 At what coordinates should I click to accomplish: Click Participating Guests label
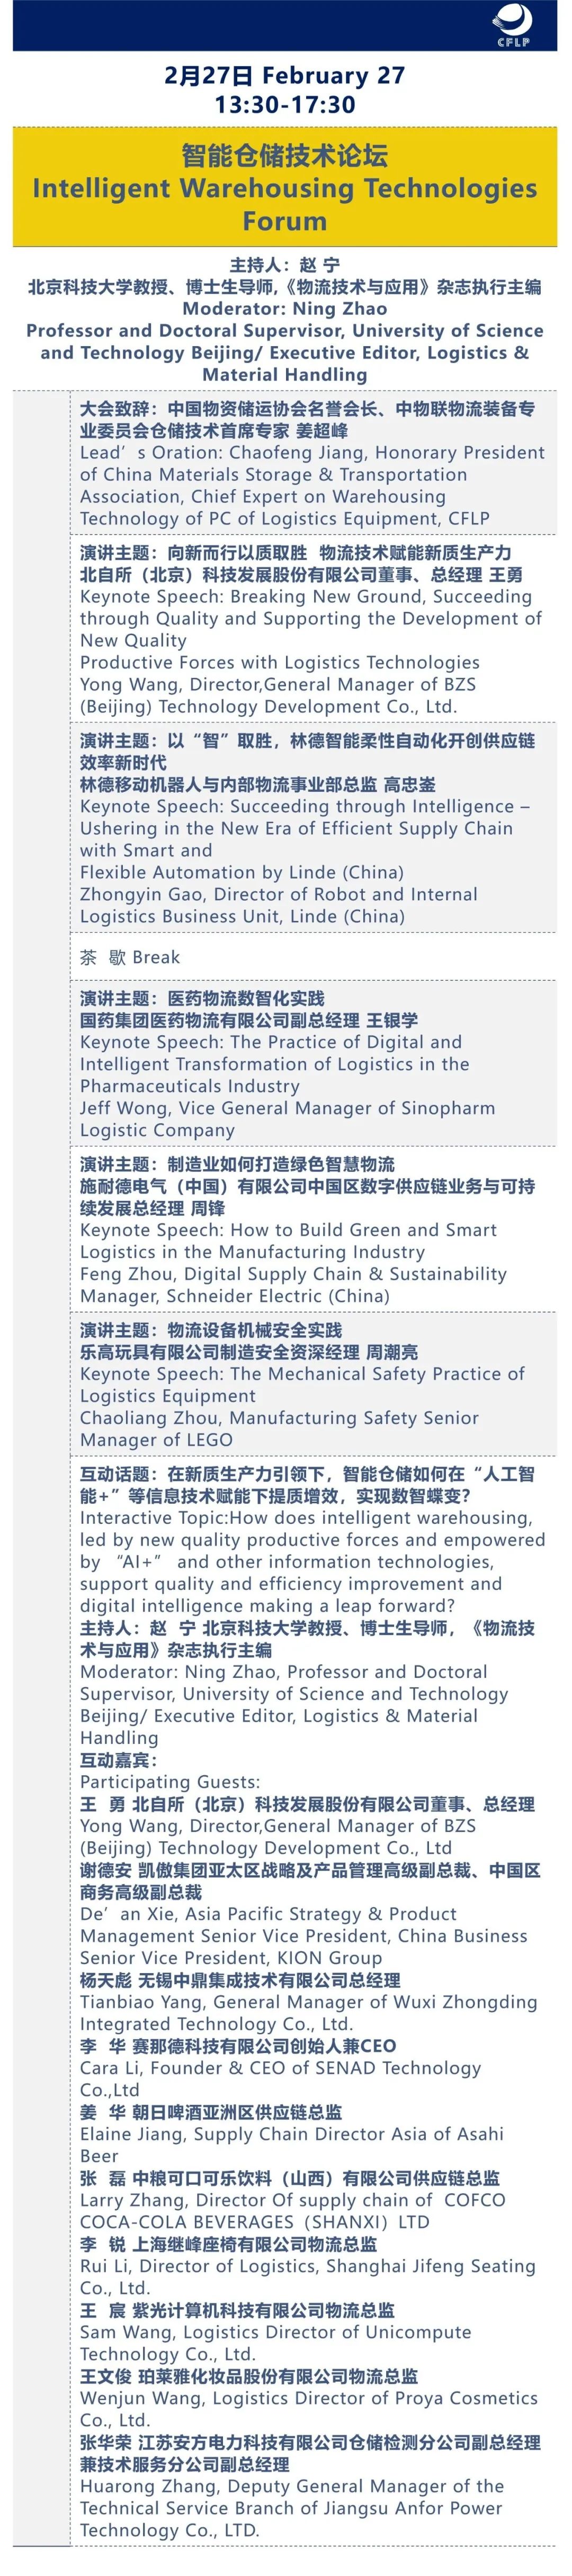[x=170, y=1782]
